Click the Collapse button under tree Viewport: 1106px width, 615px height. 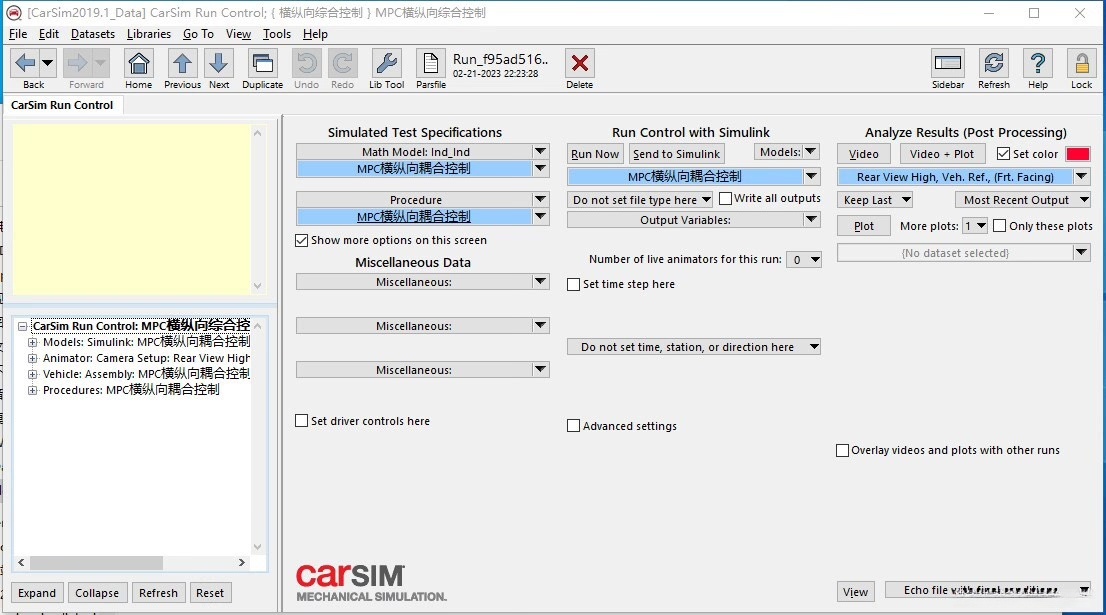97,593
